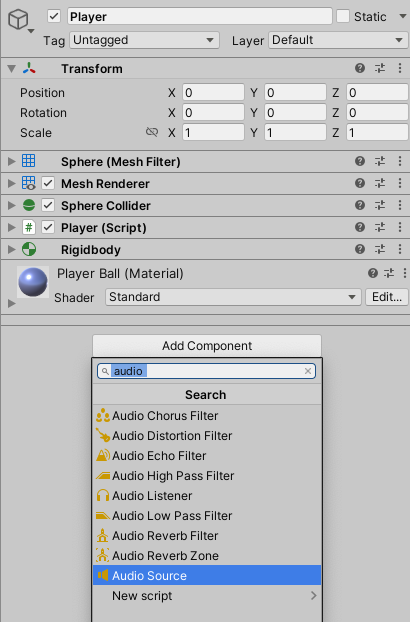Enable the Static checkbox
410x622 pixels.
coord(343,16)
